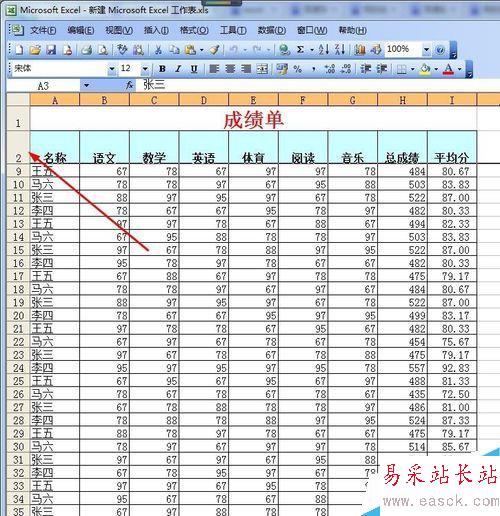Select the 总成绩 header cell
This screenshot has width=500, height=516.
(402, 147)
